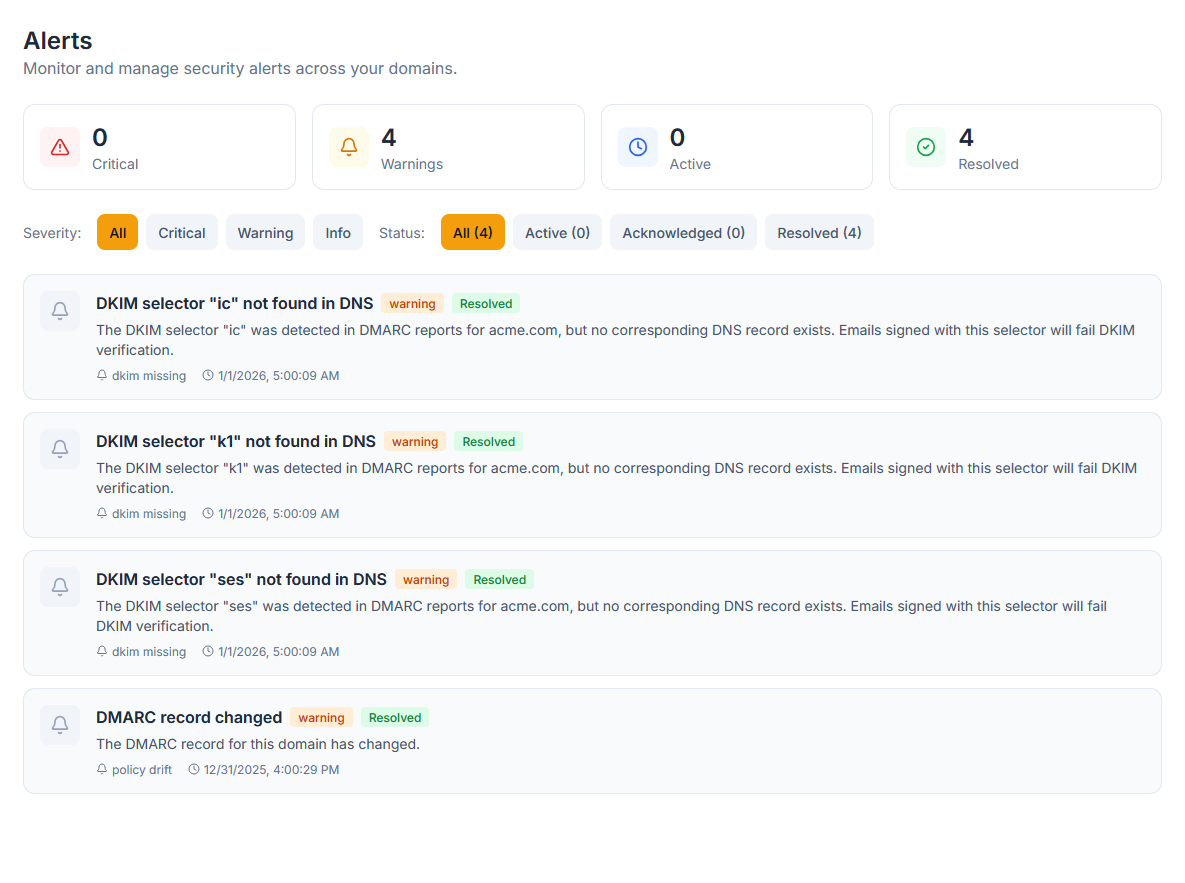Click warning badge on the "k1" alert
Viewport: 1185px width, 883px height.
415,442
